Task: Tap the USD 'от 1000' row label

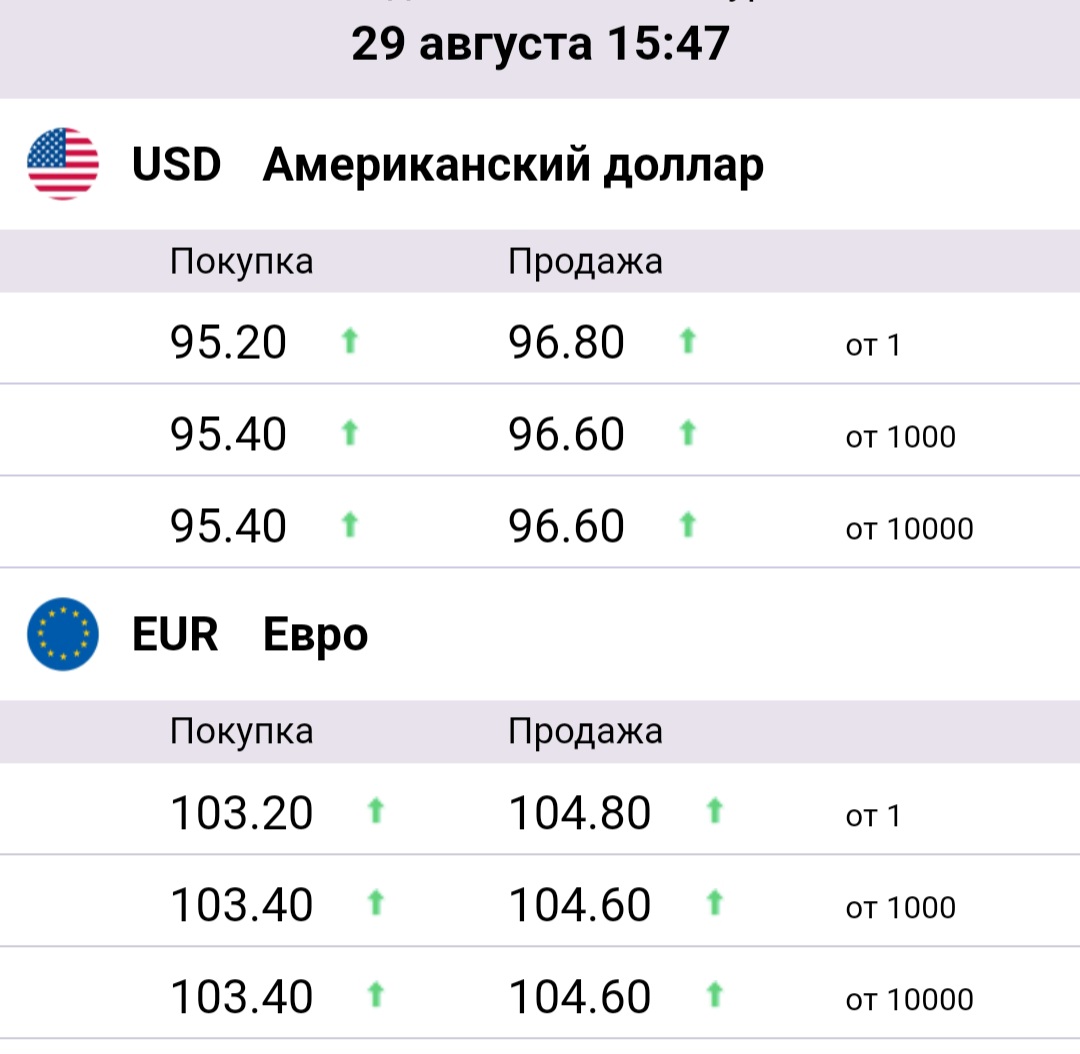Action: 900,437
